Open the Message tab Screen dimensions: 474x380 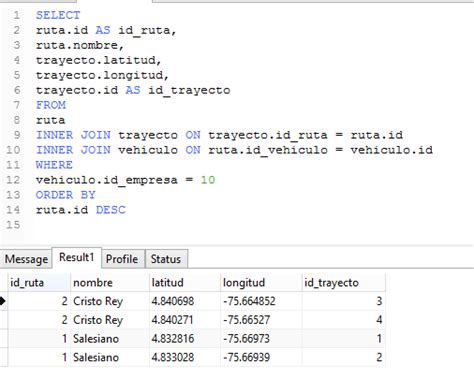(x=26, y=259)
